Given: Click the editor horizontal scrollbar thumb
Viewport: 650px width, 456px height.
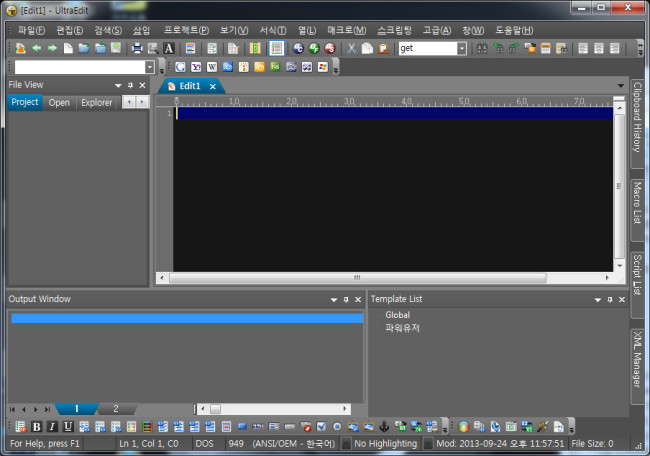Looking at the screenshot, I should [x=358, y=277].
